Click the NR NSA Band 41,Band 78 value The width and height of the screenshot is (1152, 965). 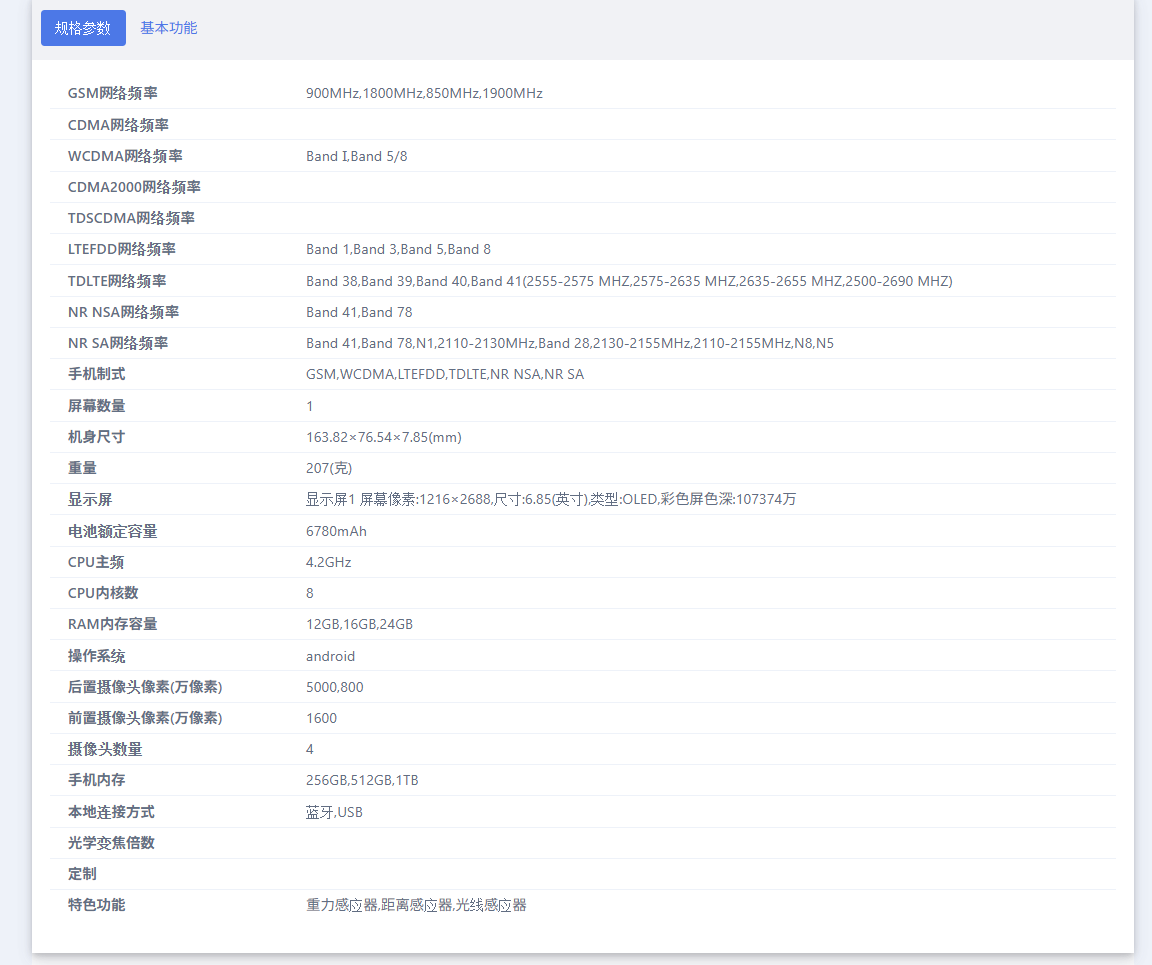pyautogui.click(x=359, y=312)
